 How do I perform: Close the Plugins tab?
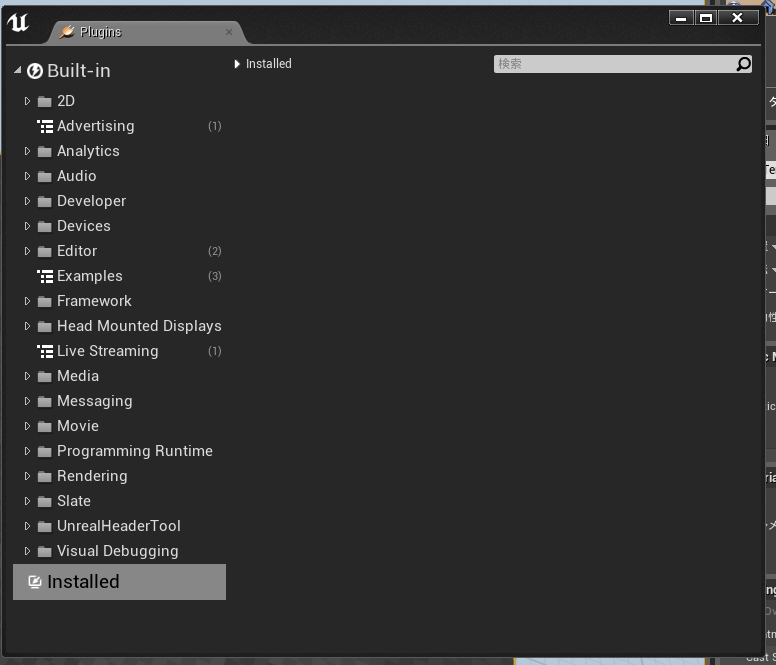click(229, 32)
